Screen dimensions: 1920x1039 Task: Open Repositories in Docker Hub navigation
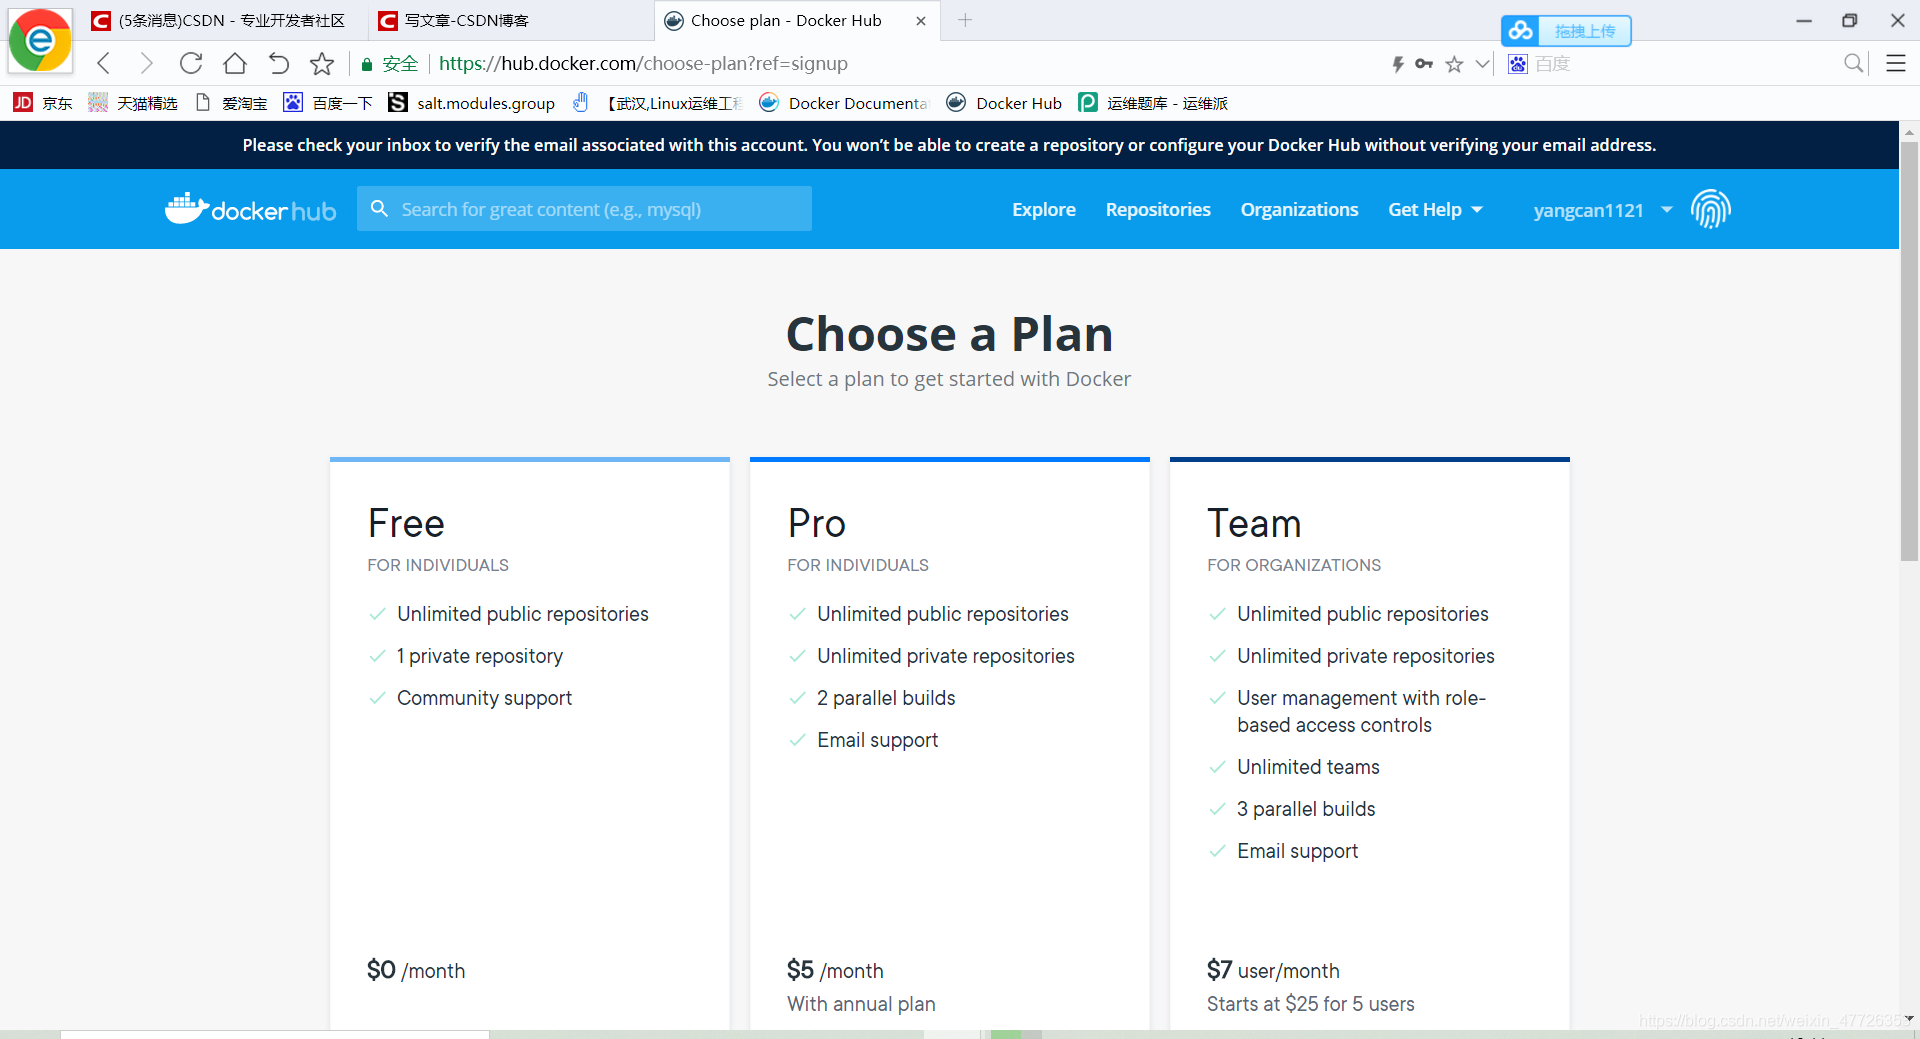[1158, 209]
